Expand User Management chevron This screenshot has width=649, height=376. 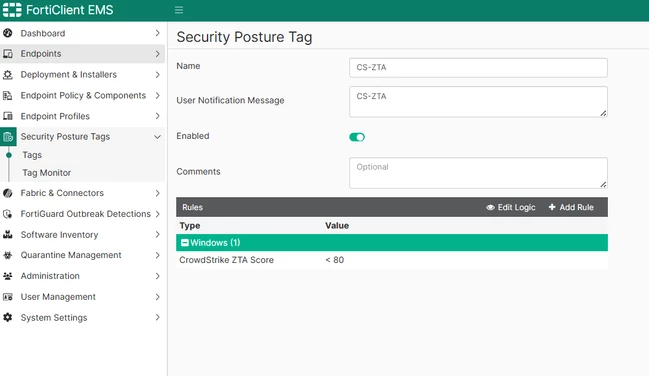pos(157,297)
